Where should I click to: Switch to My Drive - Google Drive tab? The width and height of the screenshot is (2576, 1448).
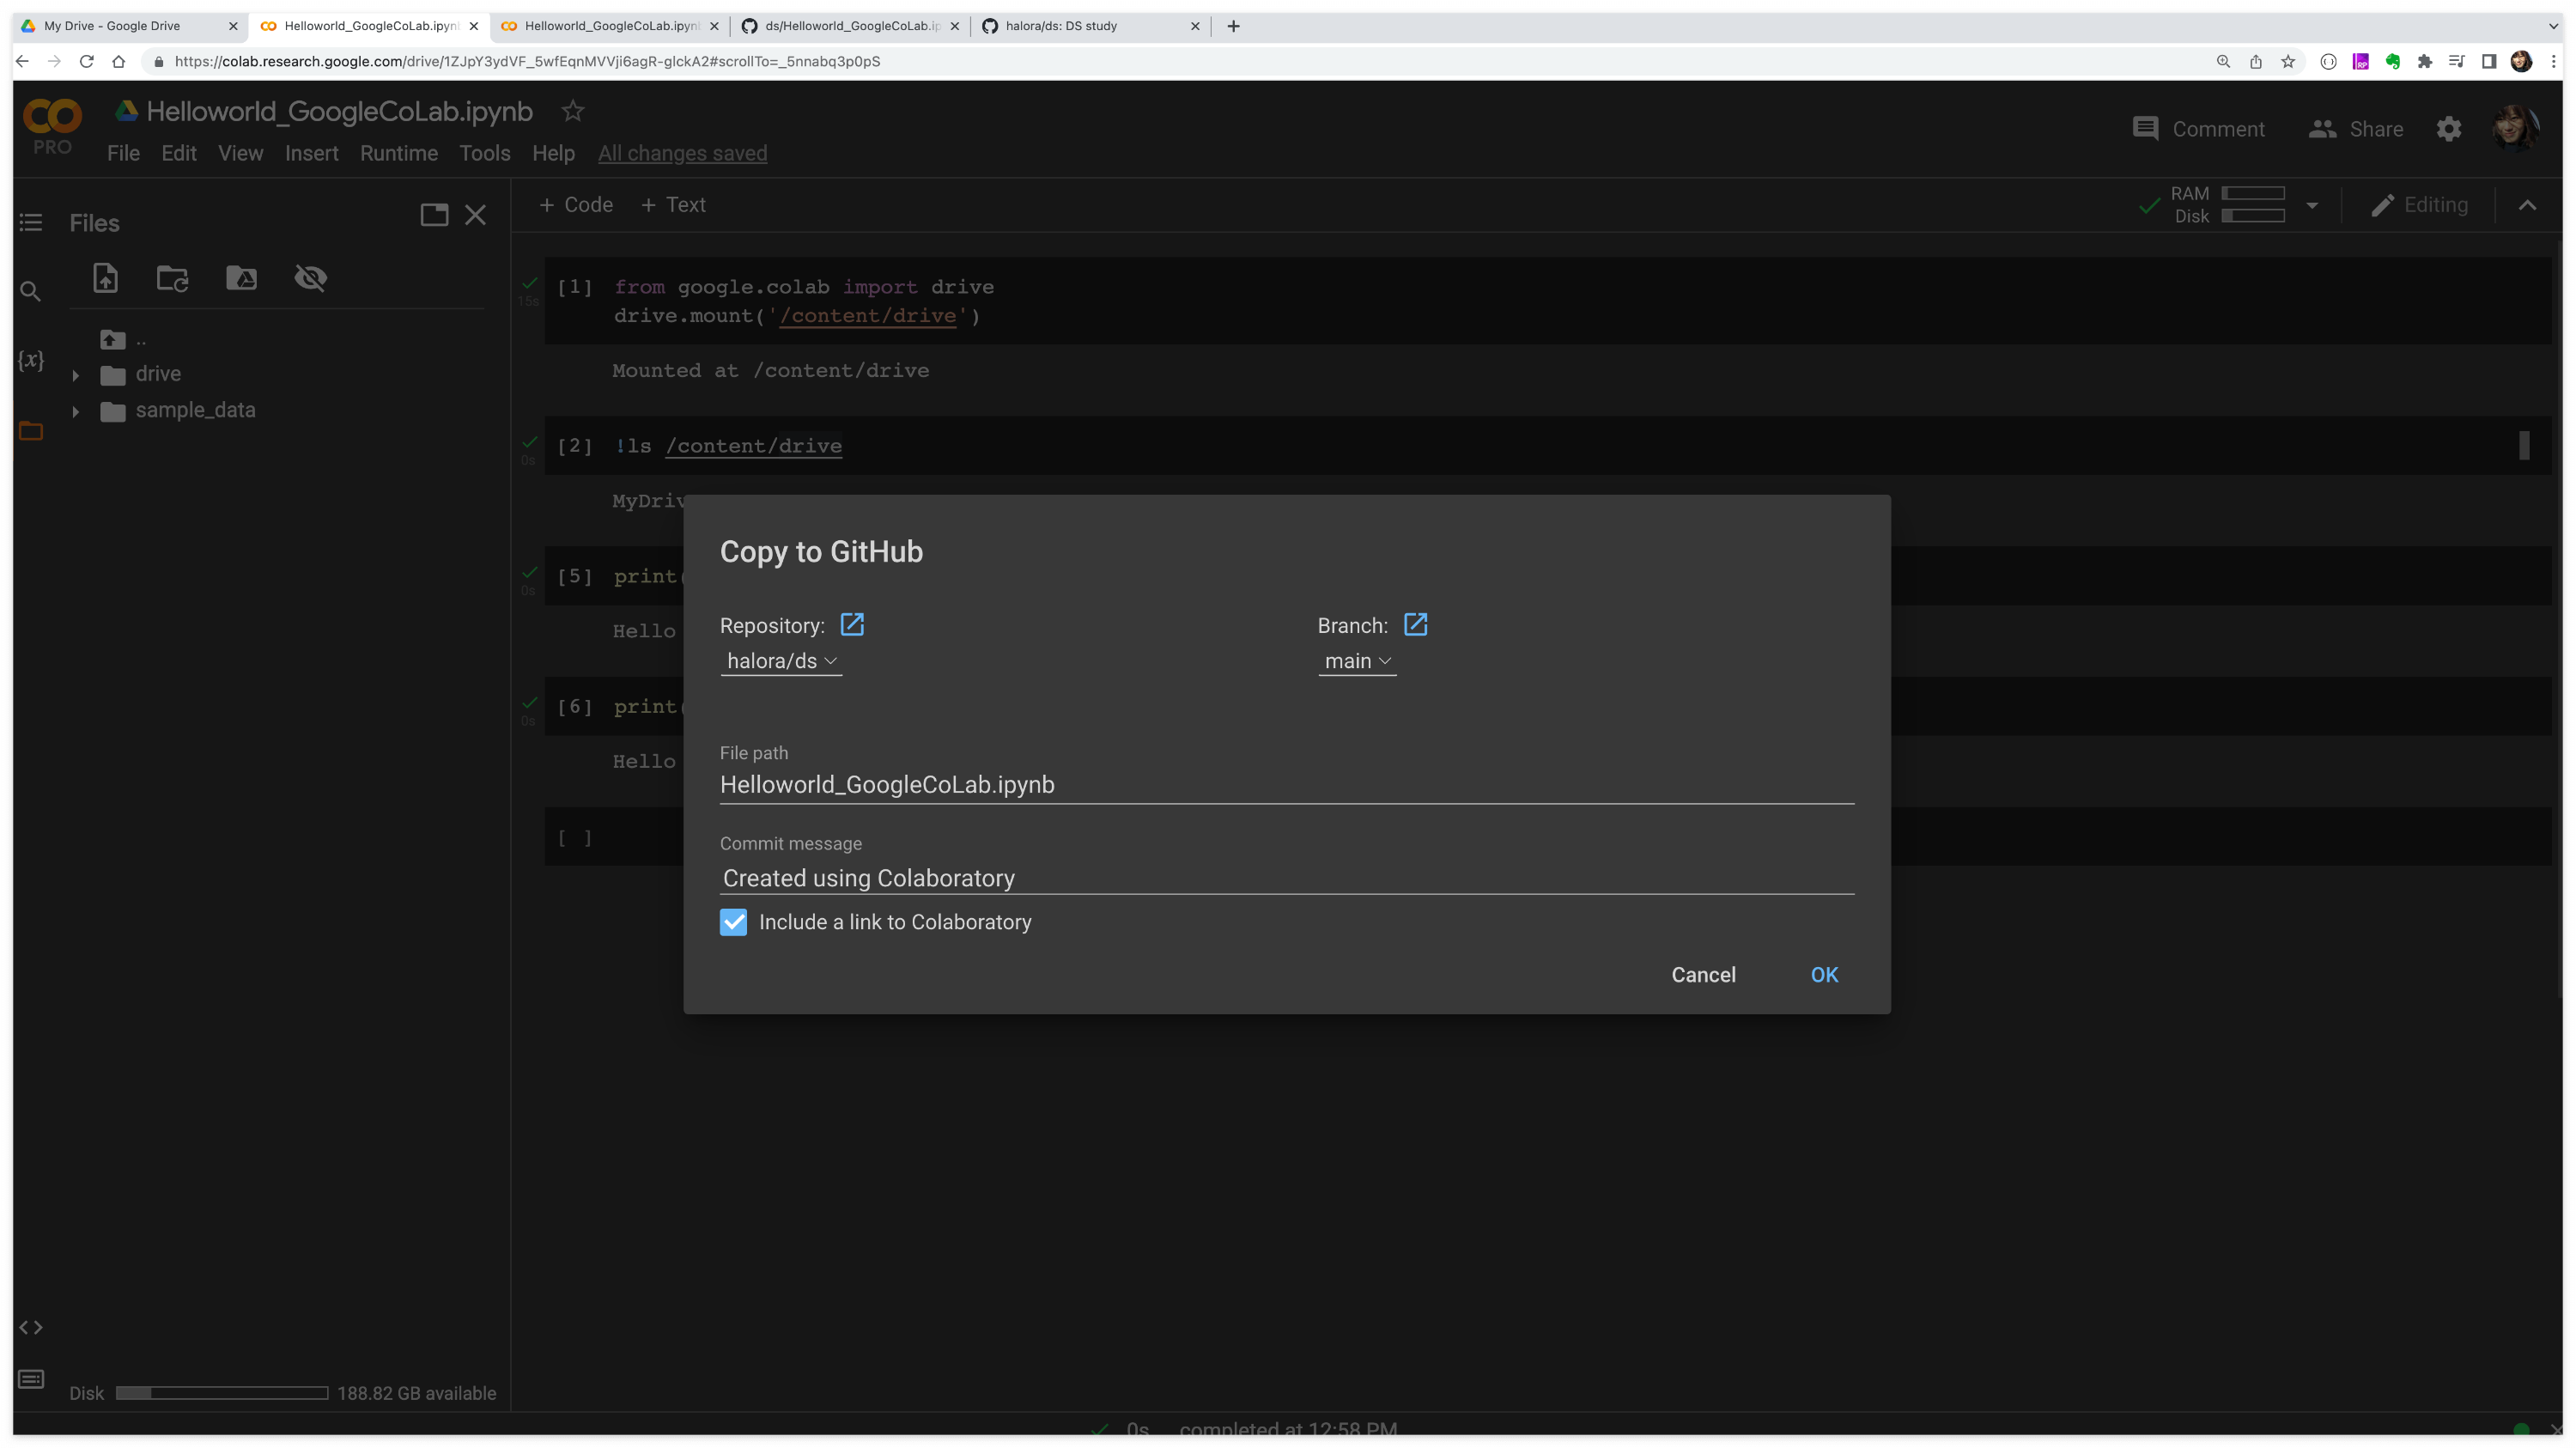pos(130,26)
